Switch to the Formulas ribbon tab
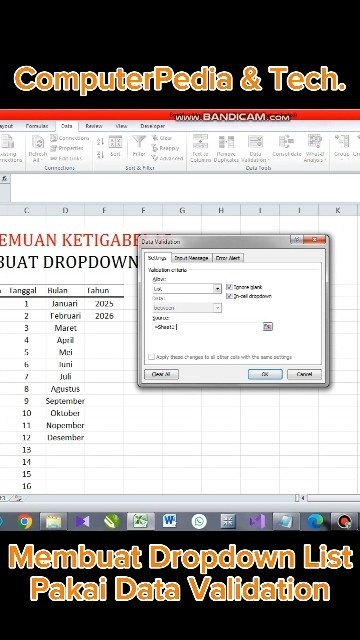 [x=37, y=126]
